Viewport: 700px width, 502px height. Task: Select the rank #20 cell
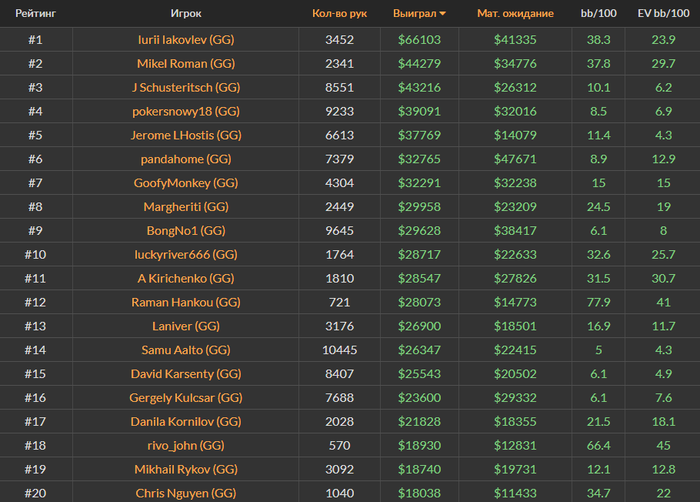35,493
